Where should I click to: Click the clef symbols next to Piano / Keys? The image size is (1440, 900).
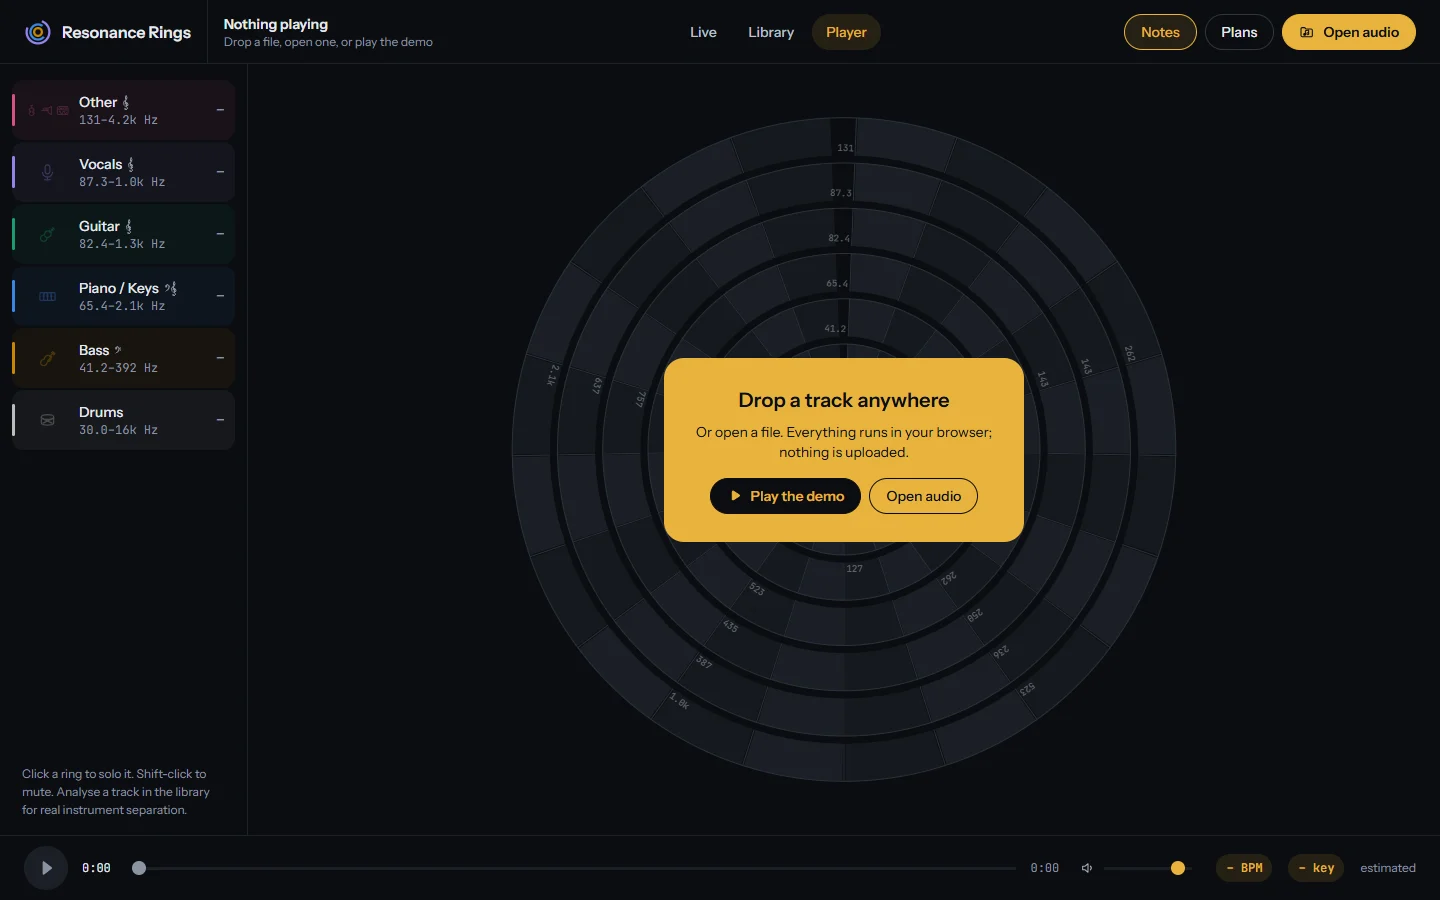(x=171, y=288)
